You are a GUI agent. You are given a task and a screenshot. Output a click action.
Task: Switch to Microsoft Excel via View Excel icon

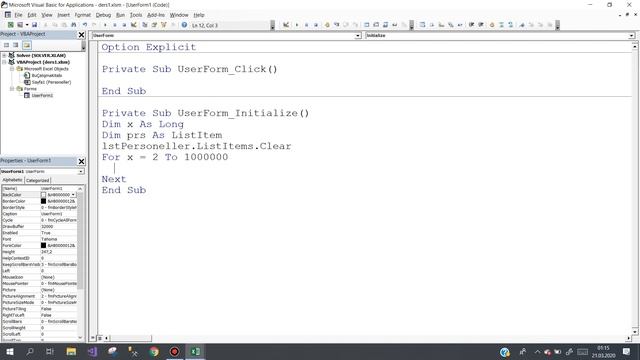coord(11,25)
